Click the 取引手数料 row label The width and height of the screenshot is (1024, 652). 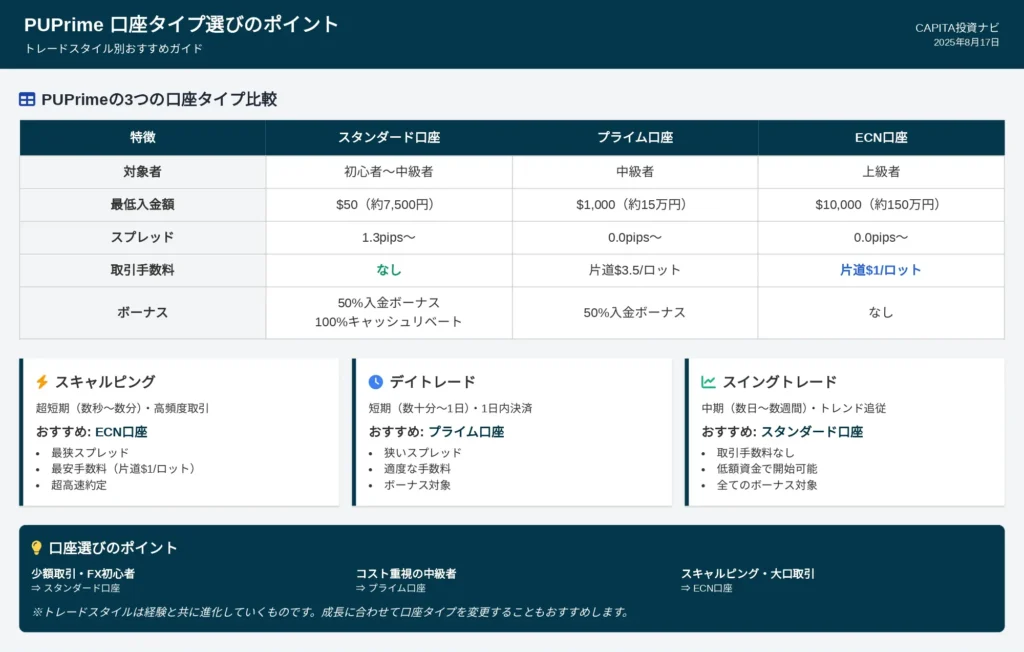[142, 270]
